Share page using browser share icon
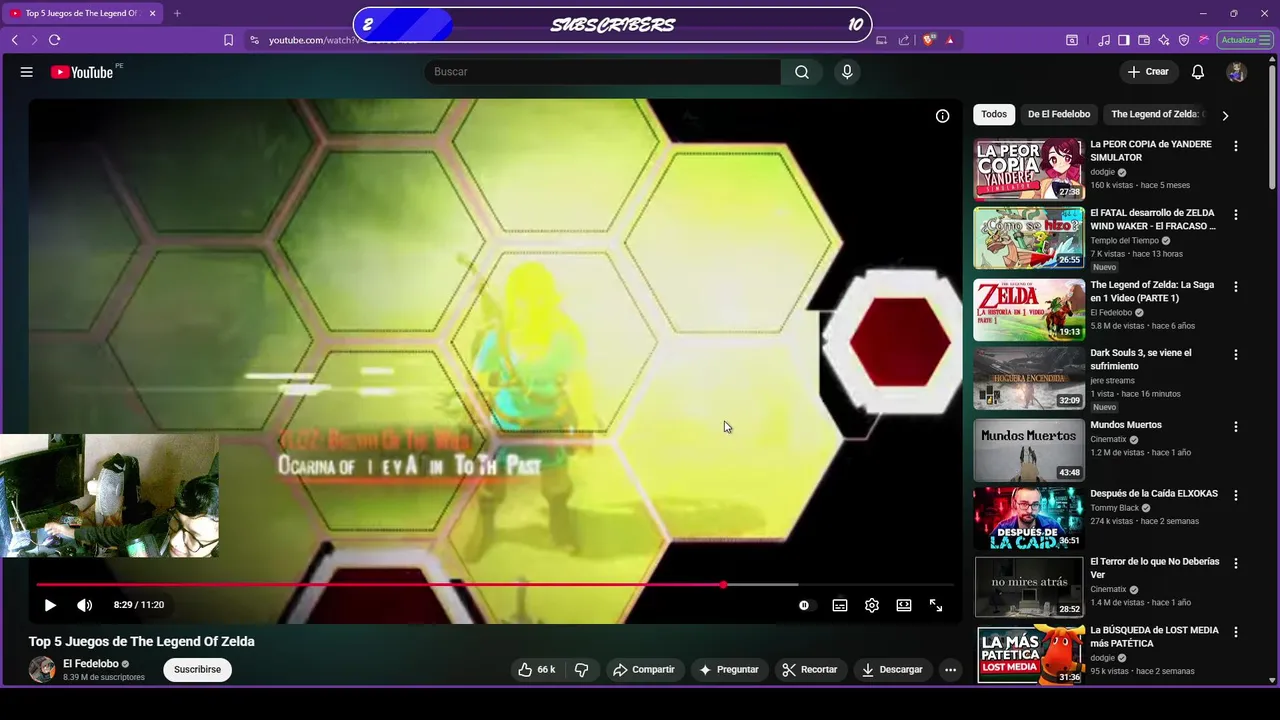Screen dimensions: 1280x720 point(904,40)
